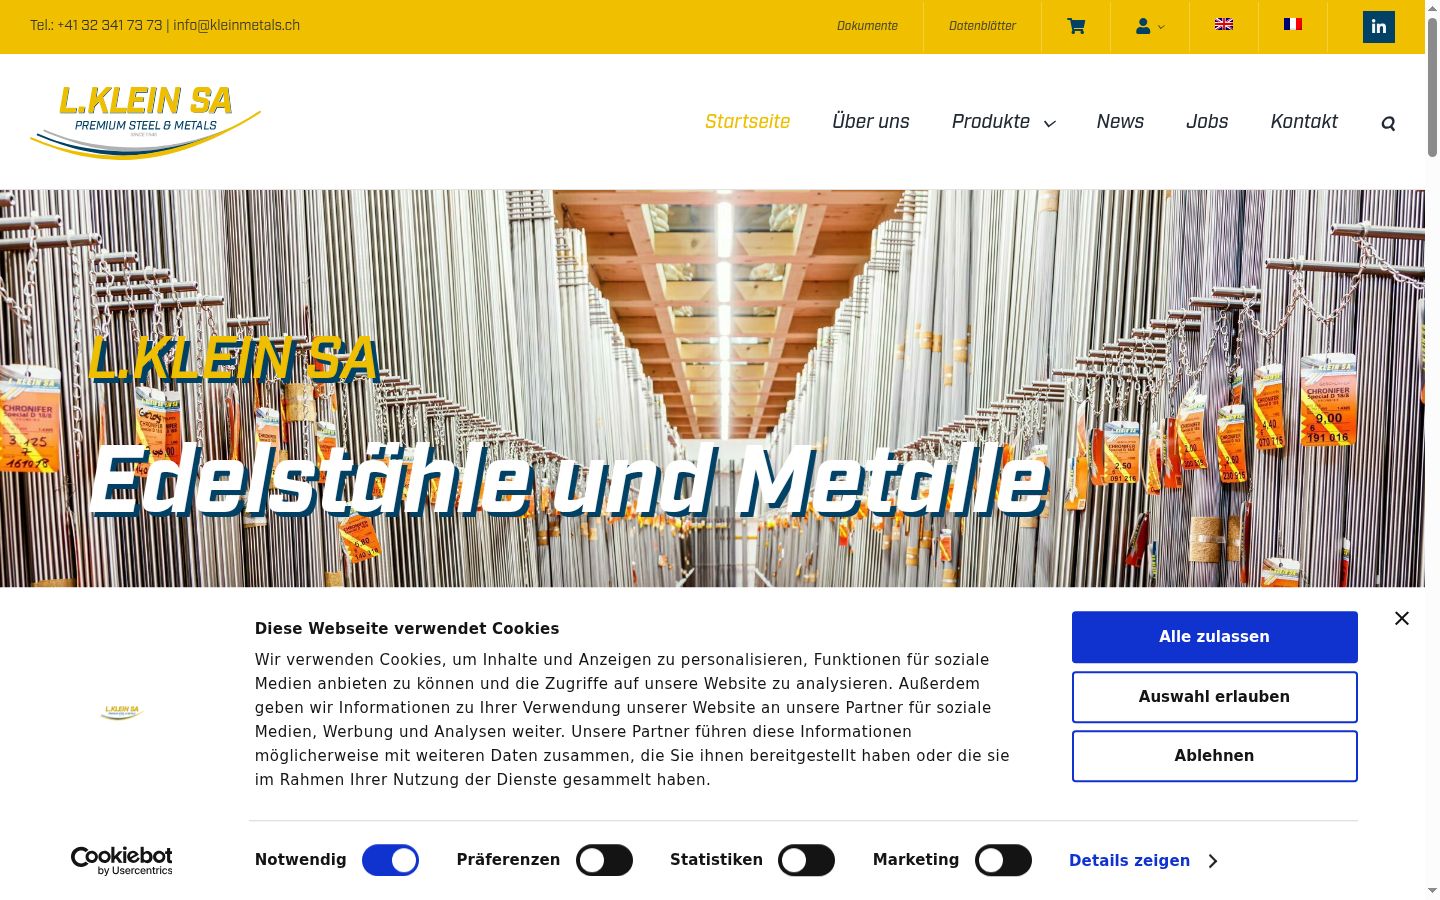Image resolution: width=1440 pixels, height=900 pixels.
Task: Open the Kontakt menu item
Action: click(x=1304, y=122)
